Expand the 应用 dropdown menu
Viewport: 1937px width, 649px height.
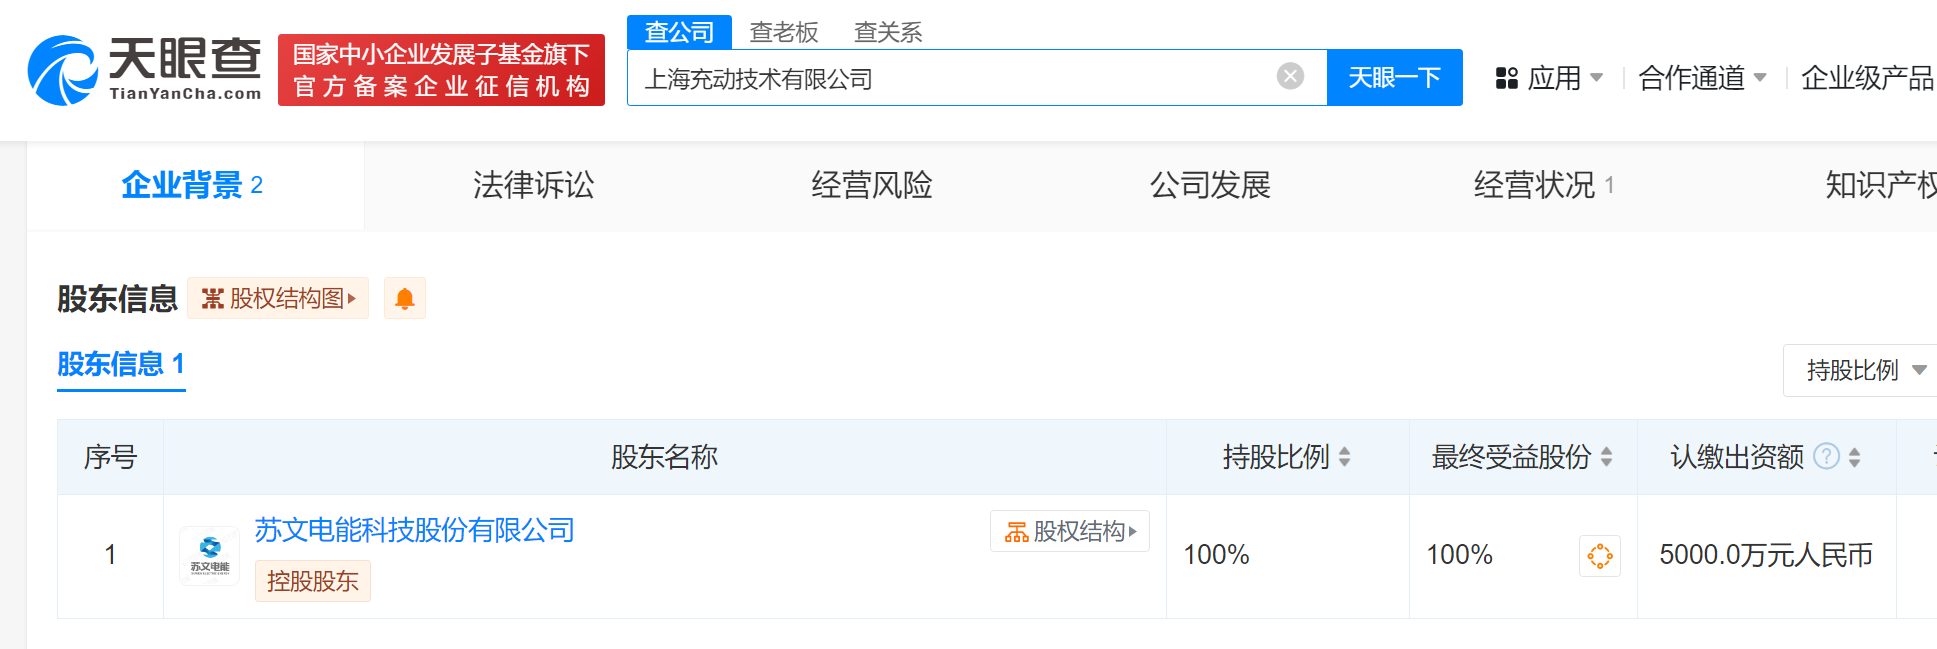point(1550,78)
